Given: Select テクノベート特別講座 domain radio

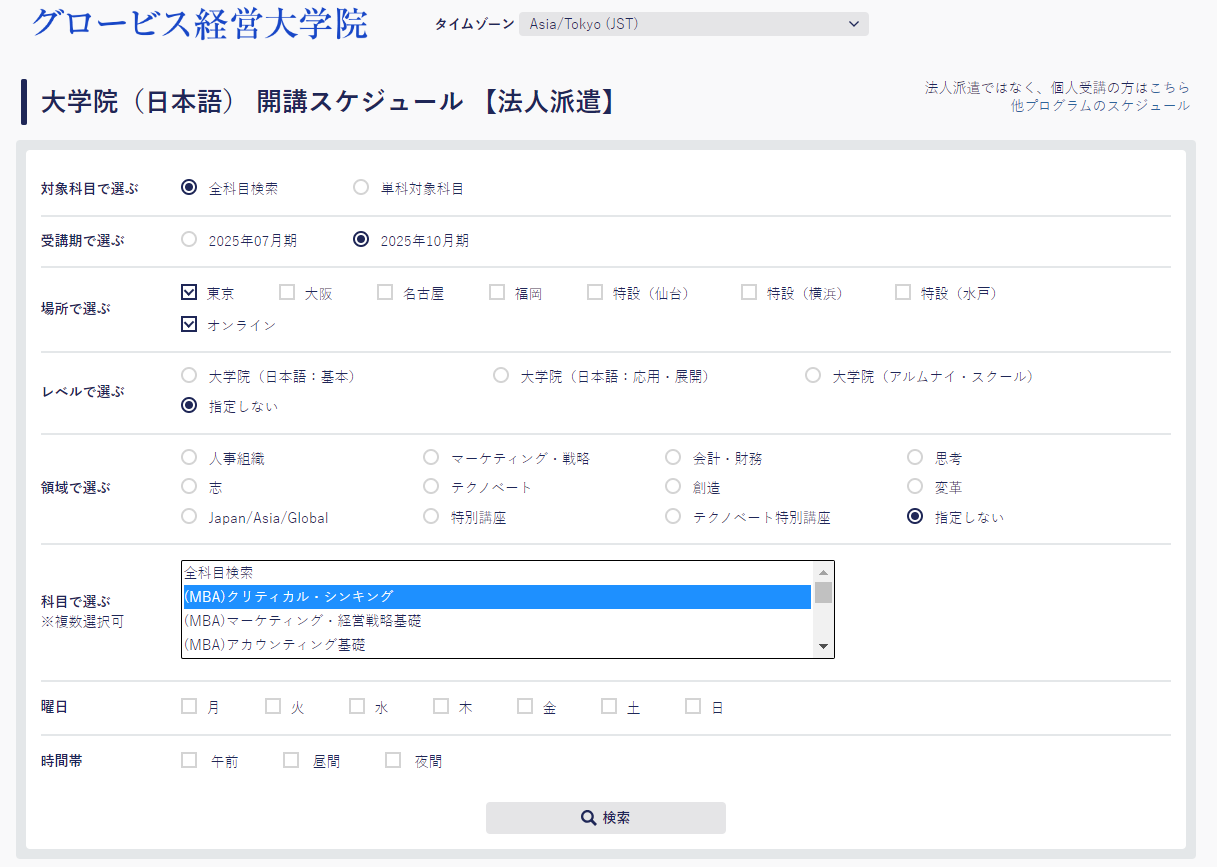Looking at the screenshot, I should pyautogui.click(x=673, y=516).
